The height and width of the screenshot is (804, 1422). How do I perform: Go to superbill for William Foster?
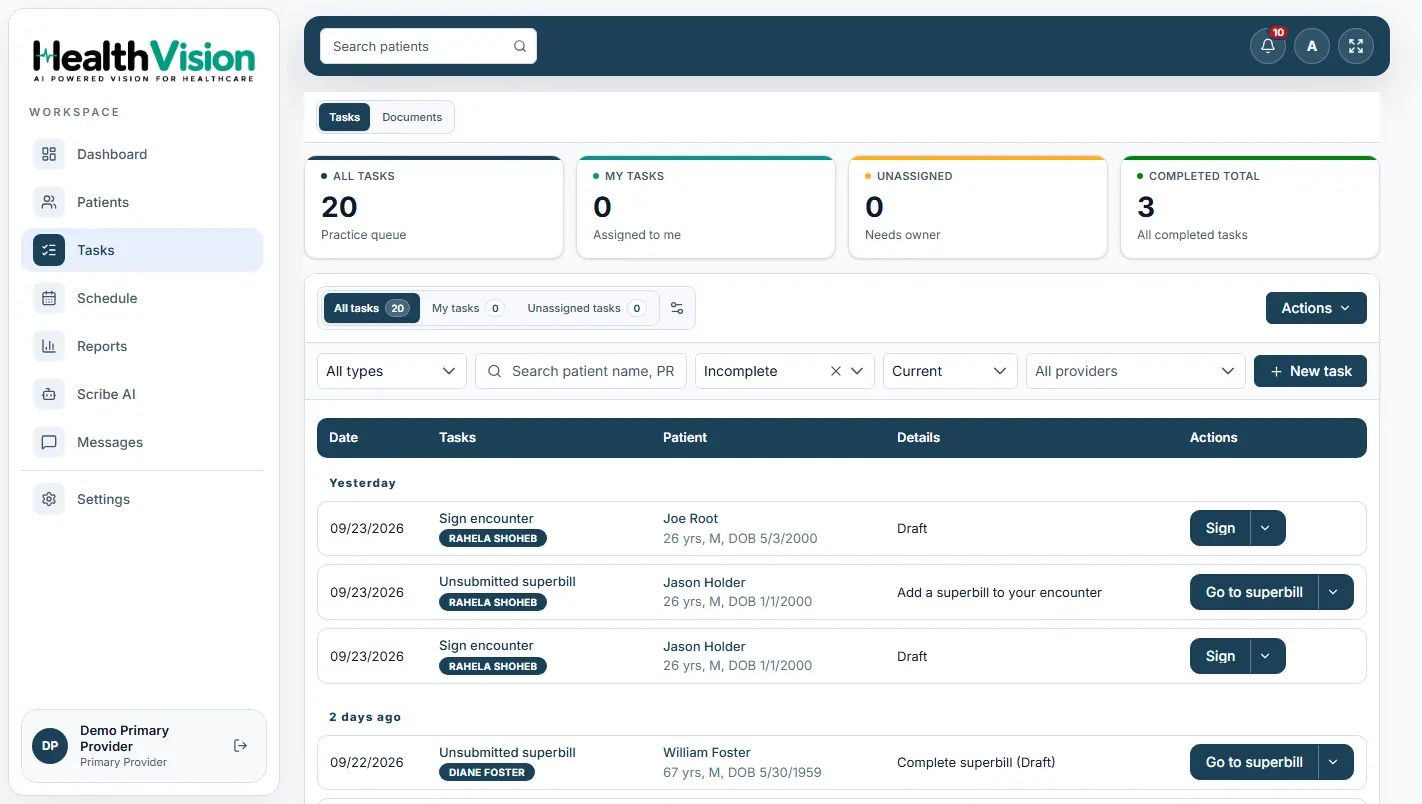pyautogui.click(x=1254, y=762)
